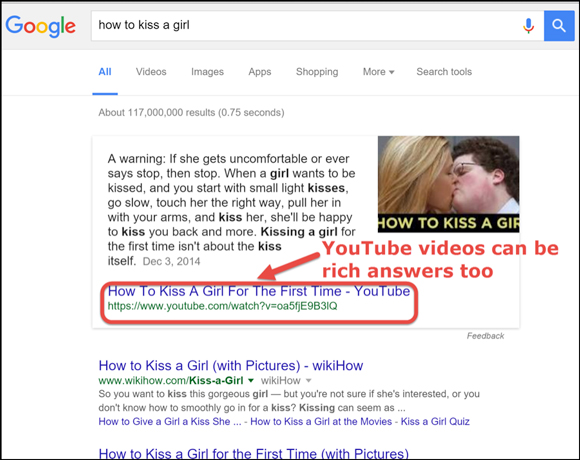580x460 pixels.
Task: Open wikiHow How to Kiss a Girl result
Action: click(231, 366)
